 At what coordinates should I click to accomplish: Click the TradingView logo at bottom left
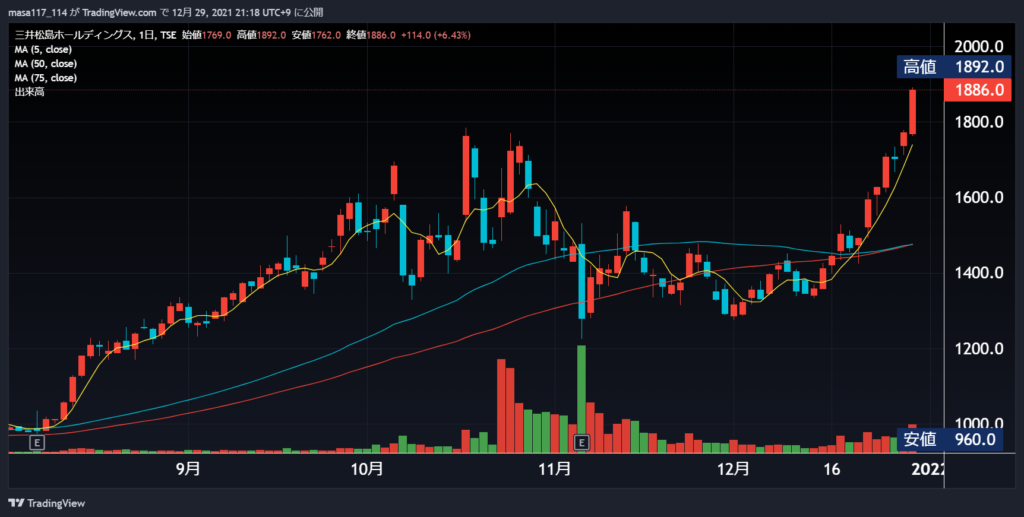coord(46,503)
